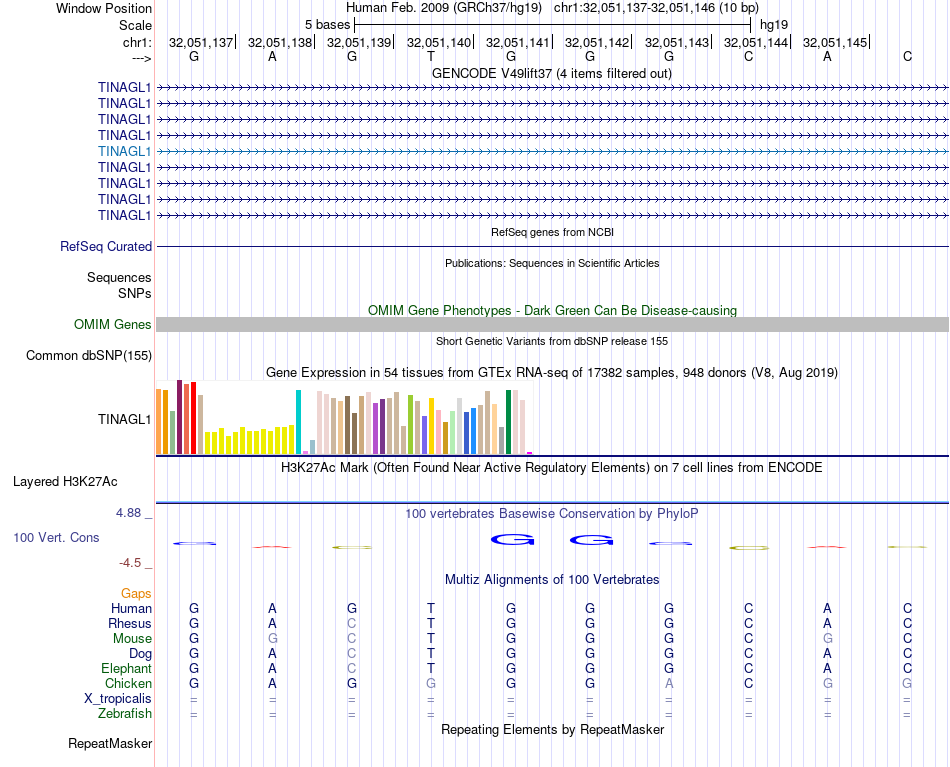Click the OMIM Genes gray bar
The width and height of the screenshot is (950, 767).
[552, 325]
